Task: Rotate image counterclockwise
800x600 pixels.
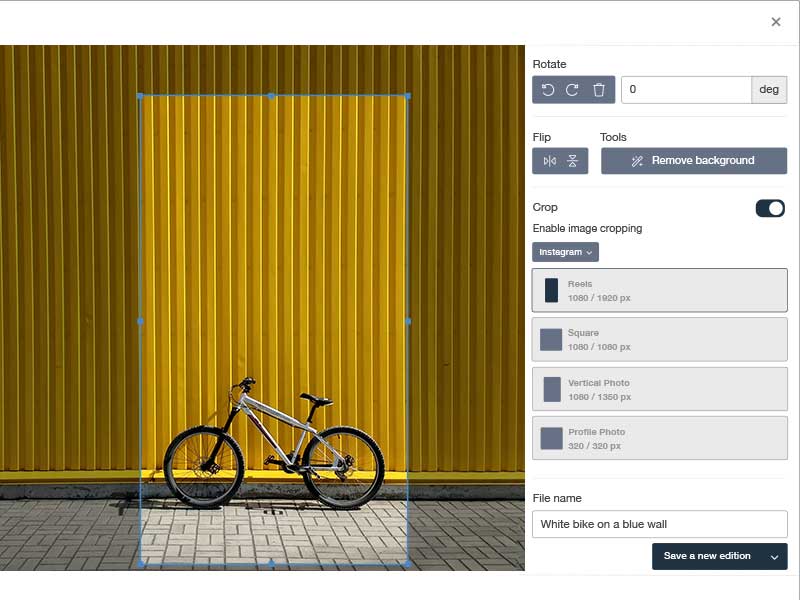Action: (548, 90)
